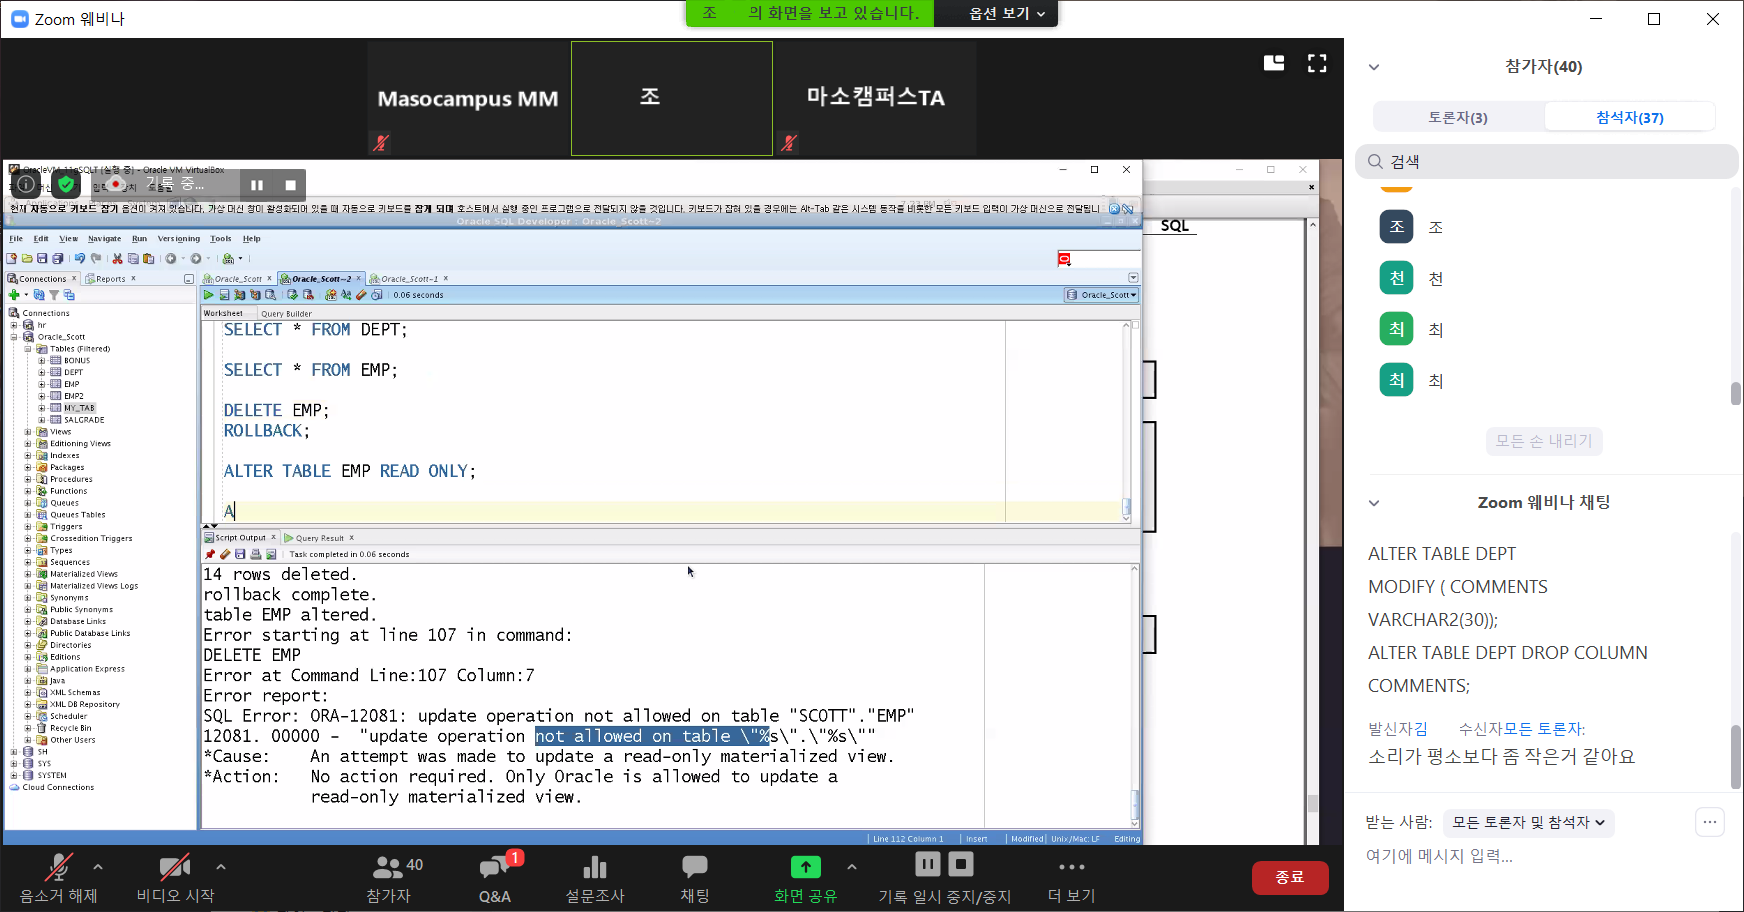Switch to the attendees tab
The image size is (1744, 912).
pos(1629,117)
